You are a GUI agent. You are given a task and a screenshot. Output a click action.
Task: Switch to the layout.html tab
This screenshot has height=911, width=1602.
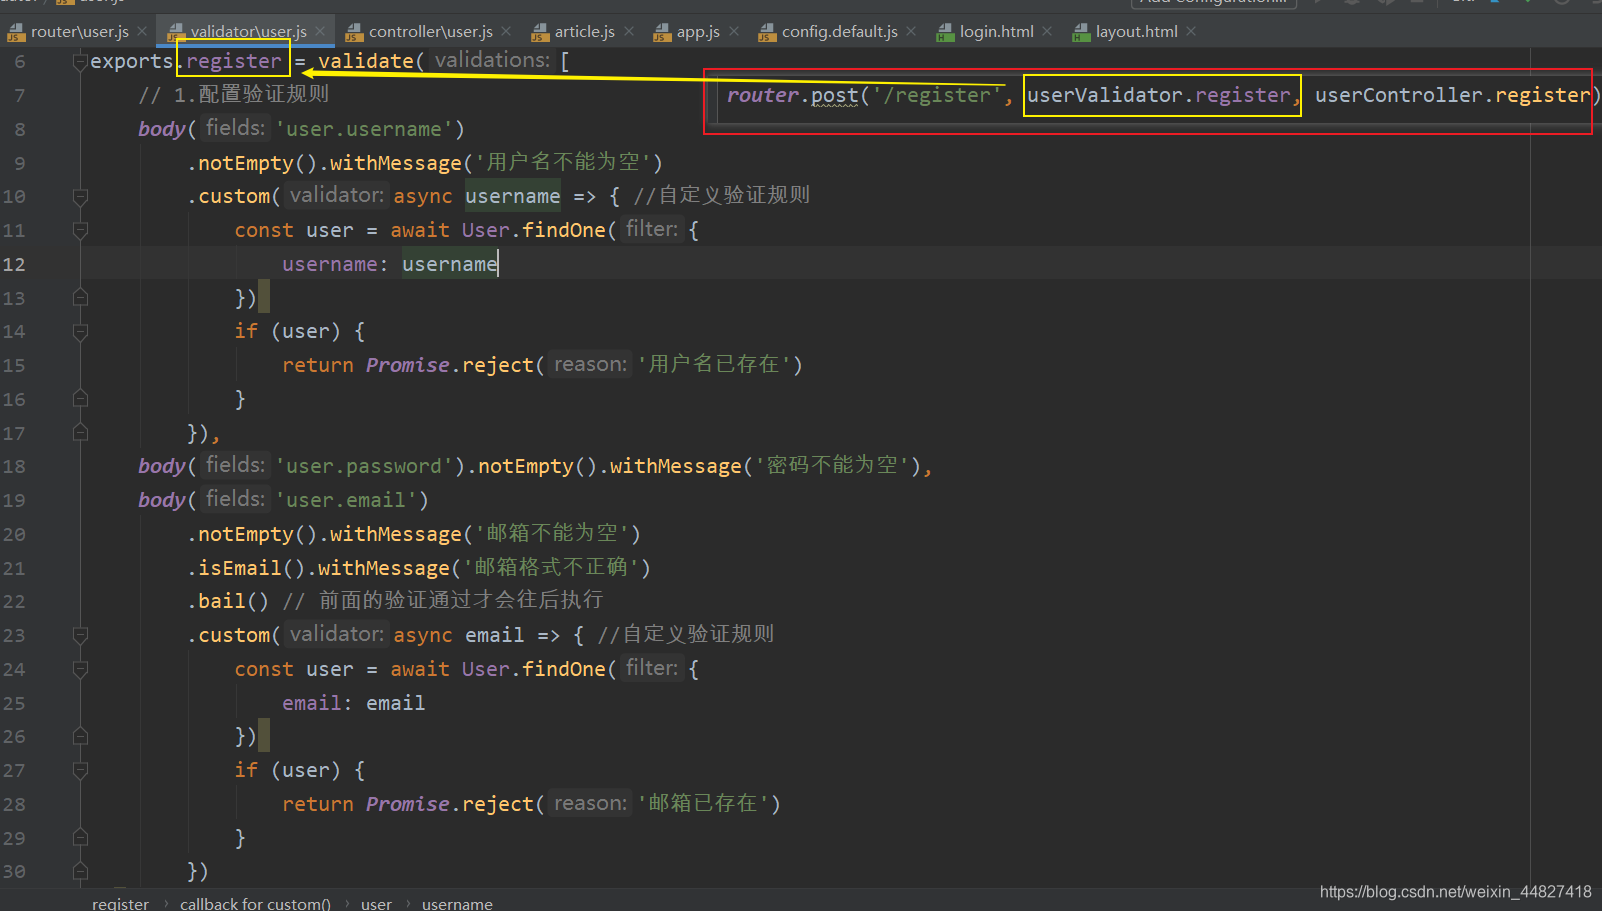coord(1137,32)
